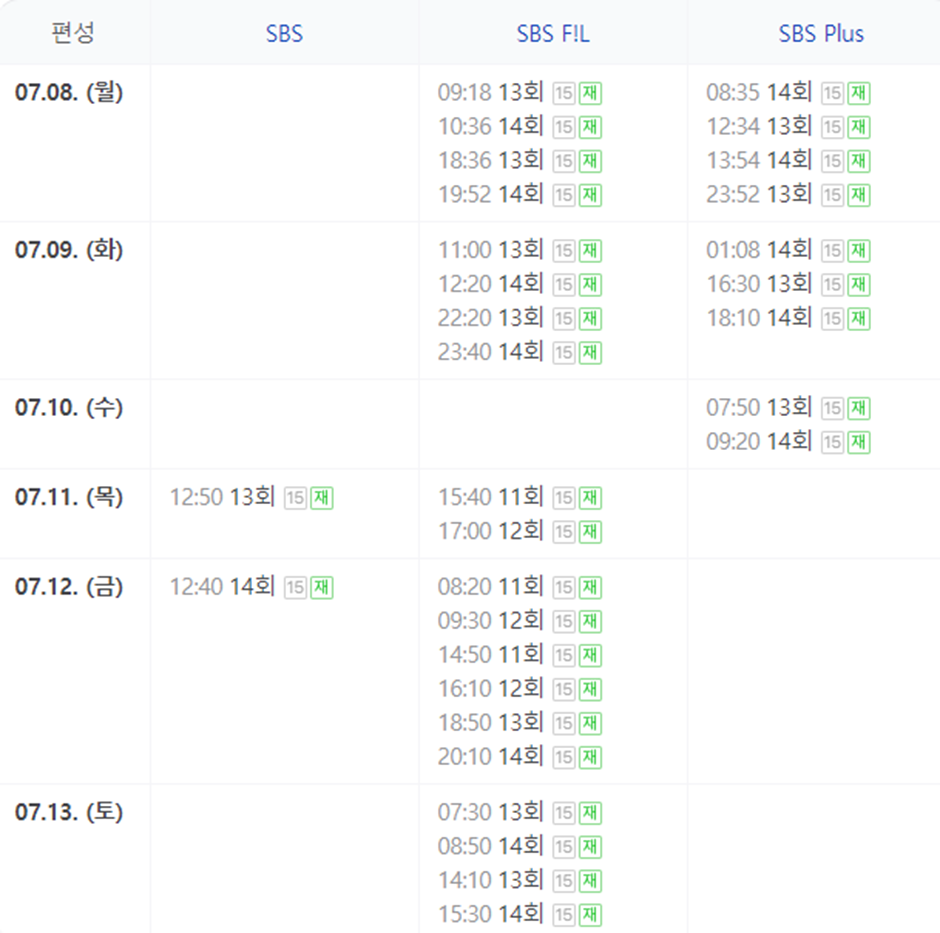Click the 18:10 14회 schedule entry
940x933 pixels.
point(759,318)
